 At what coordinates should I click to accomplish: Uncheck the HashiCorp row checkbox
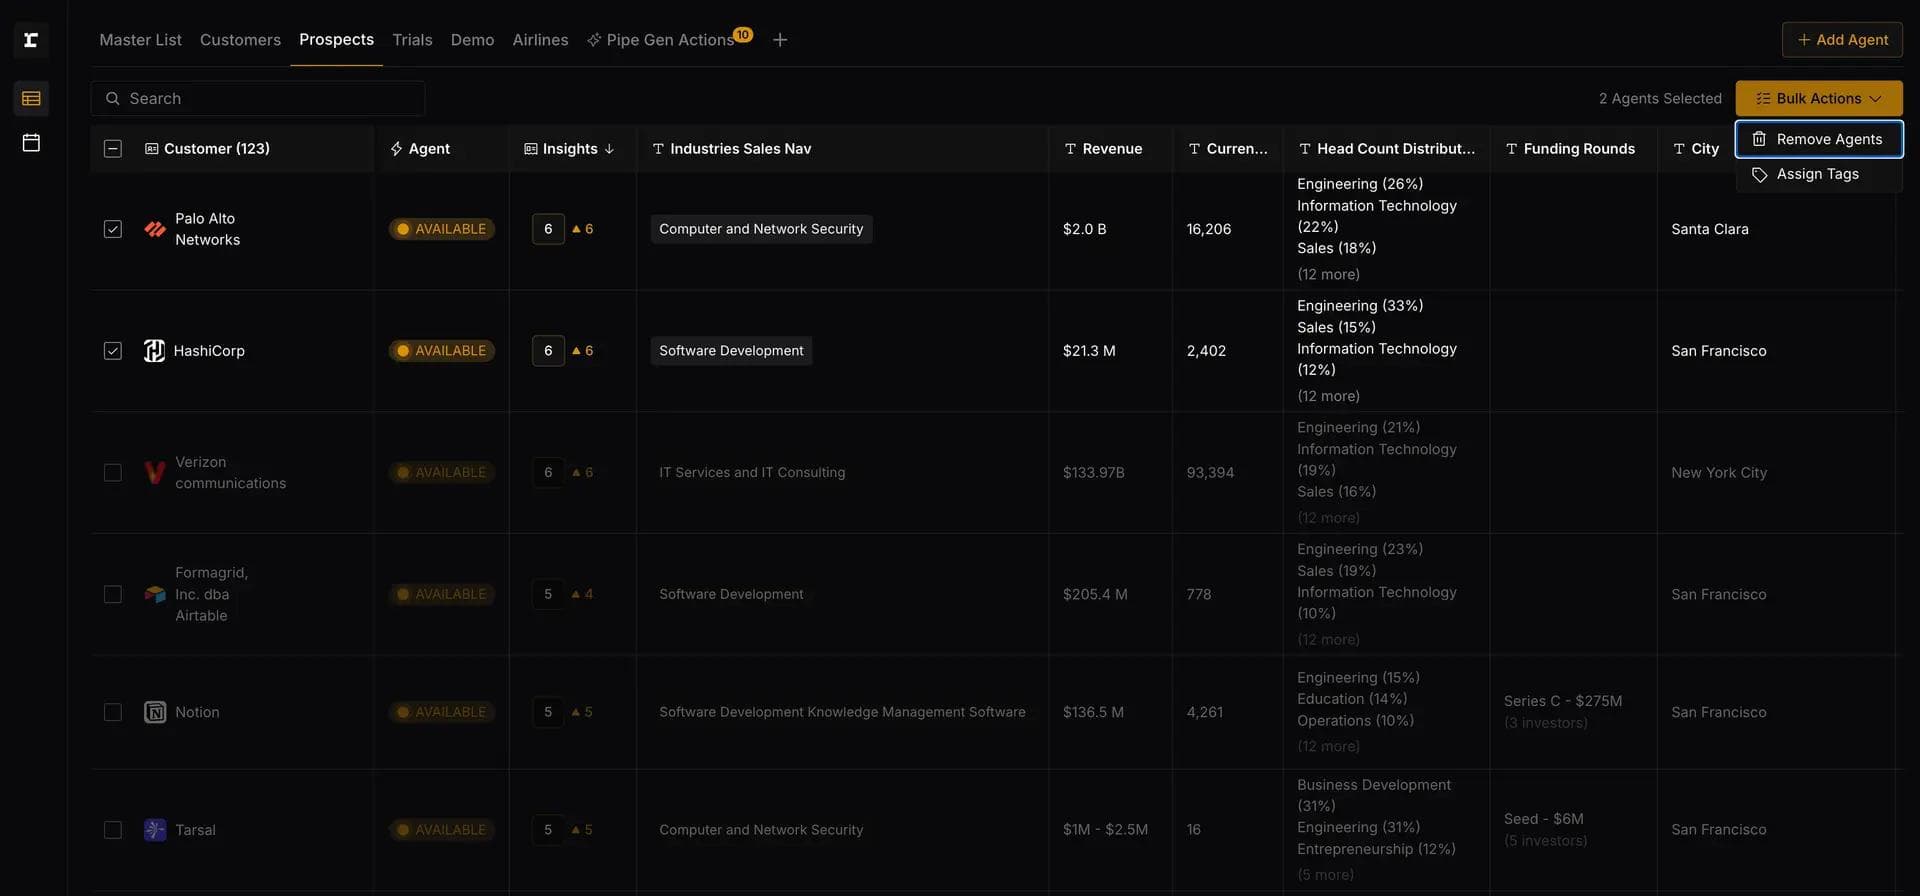coord(113,351)
